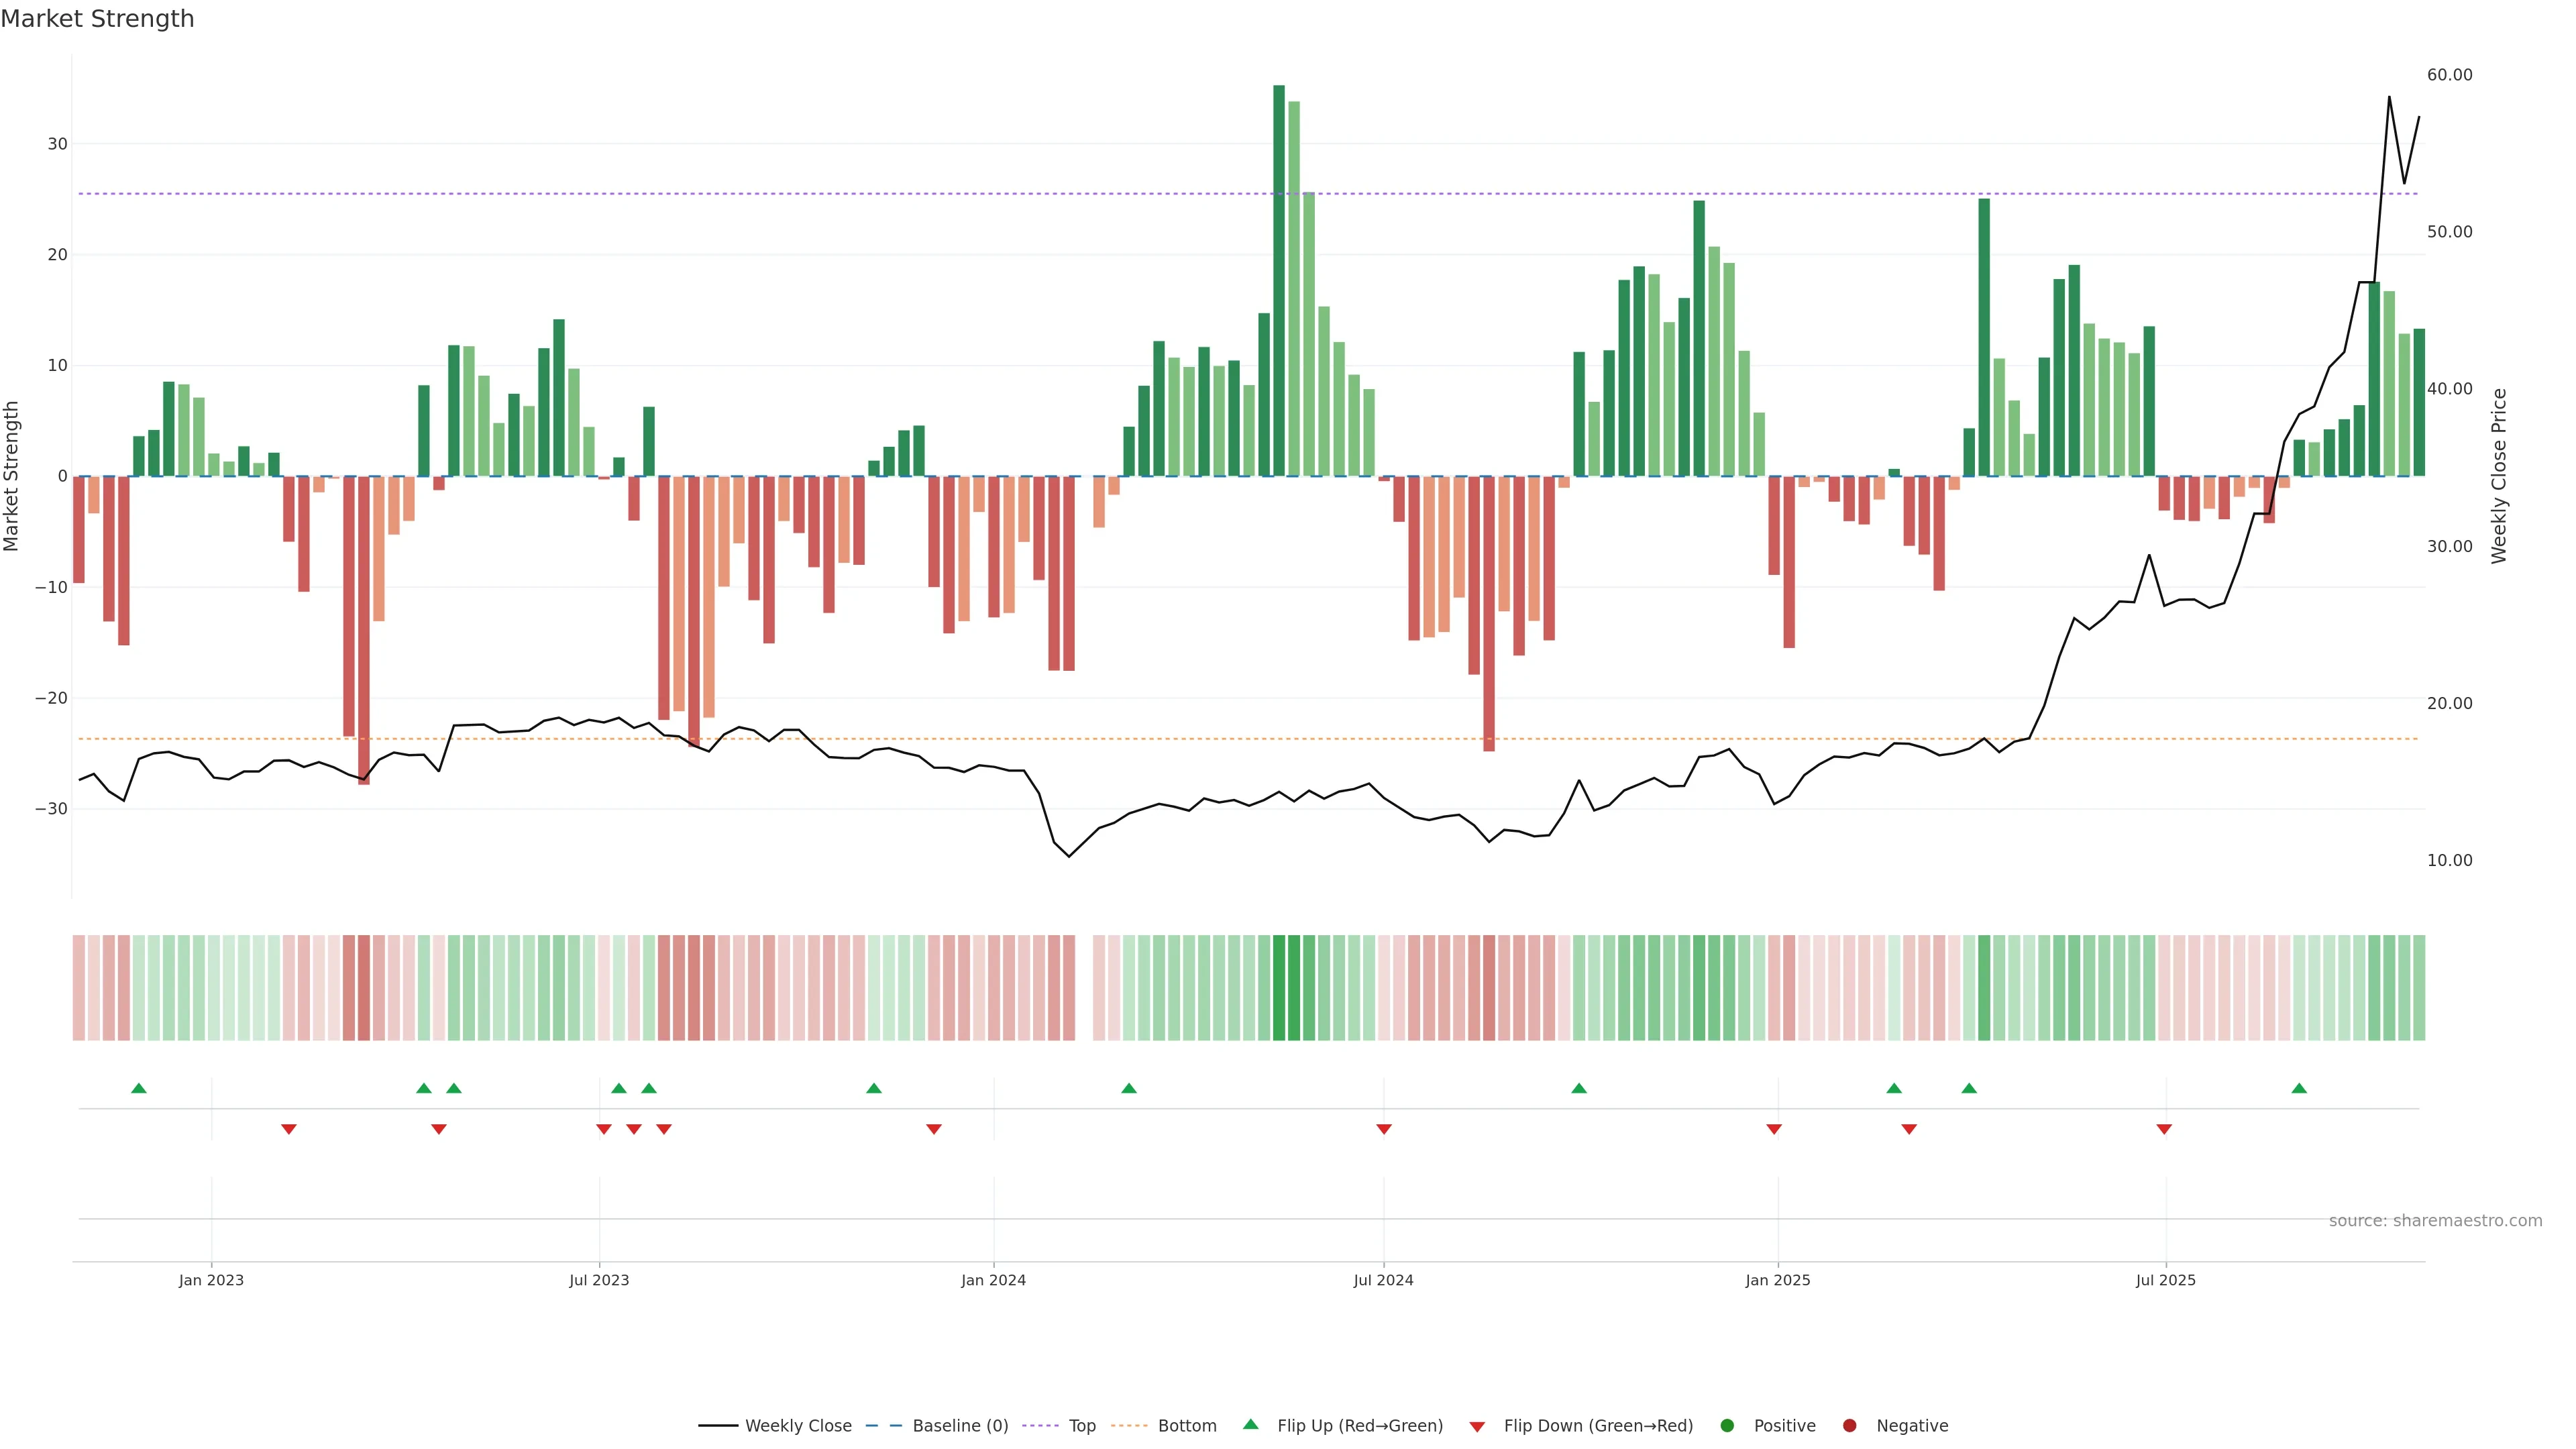The height and width of the screenshot is (1449, 2576).
Task: Click the Weekly Close Price axis title
Action: [x=2499, y=476]
